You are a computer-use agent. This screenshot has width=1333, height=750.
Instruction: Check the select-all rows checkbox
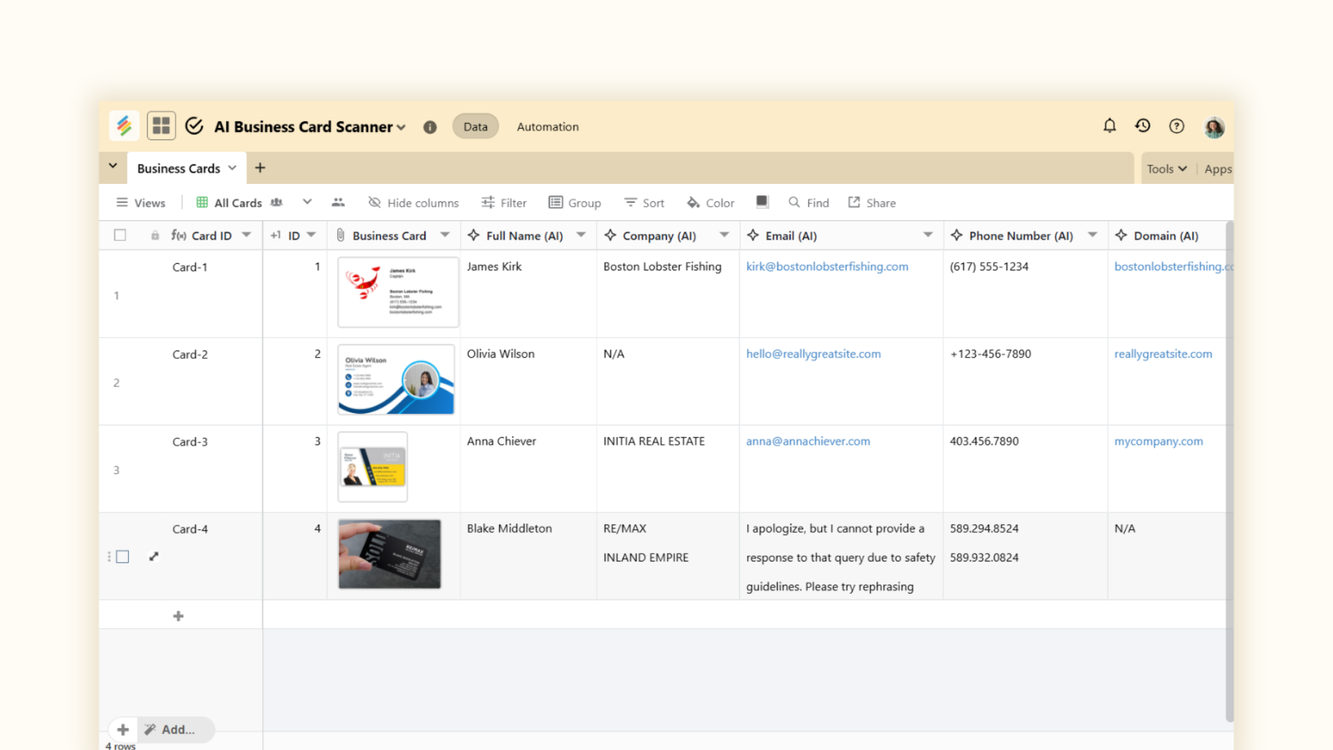coord(120,235)
